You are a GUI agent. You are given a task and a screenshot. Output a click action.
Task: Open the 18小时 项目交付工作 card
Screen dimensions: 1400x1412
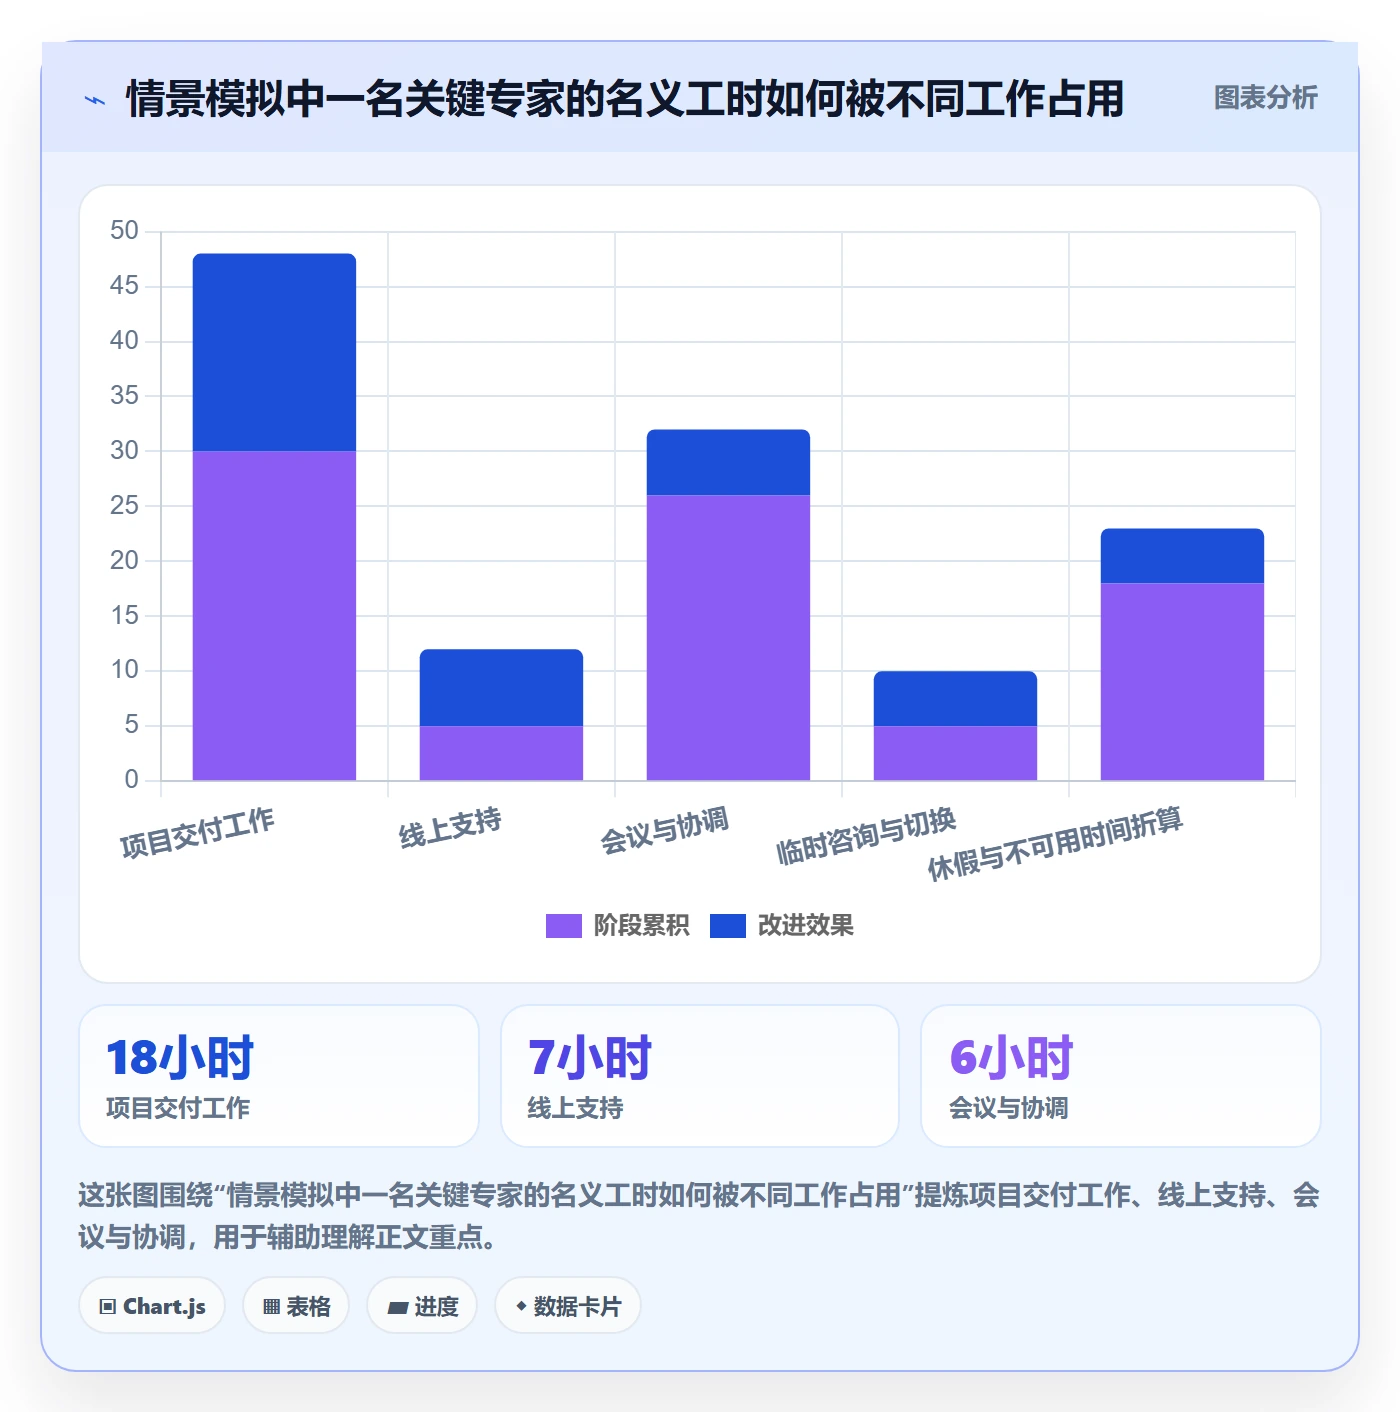(x=279, y=1076)
